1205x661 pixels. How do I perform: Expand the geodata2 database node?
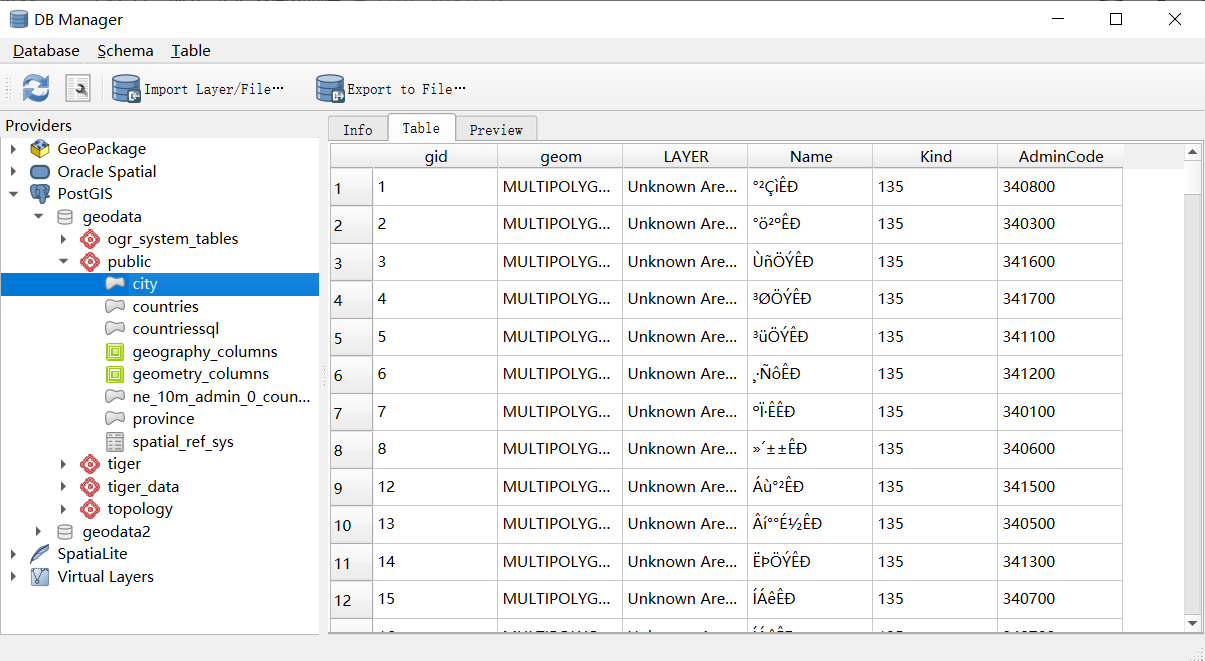[37, 531]
